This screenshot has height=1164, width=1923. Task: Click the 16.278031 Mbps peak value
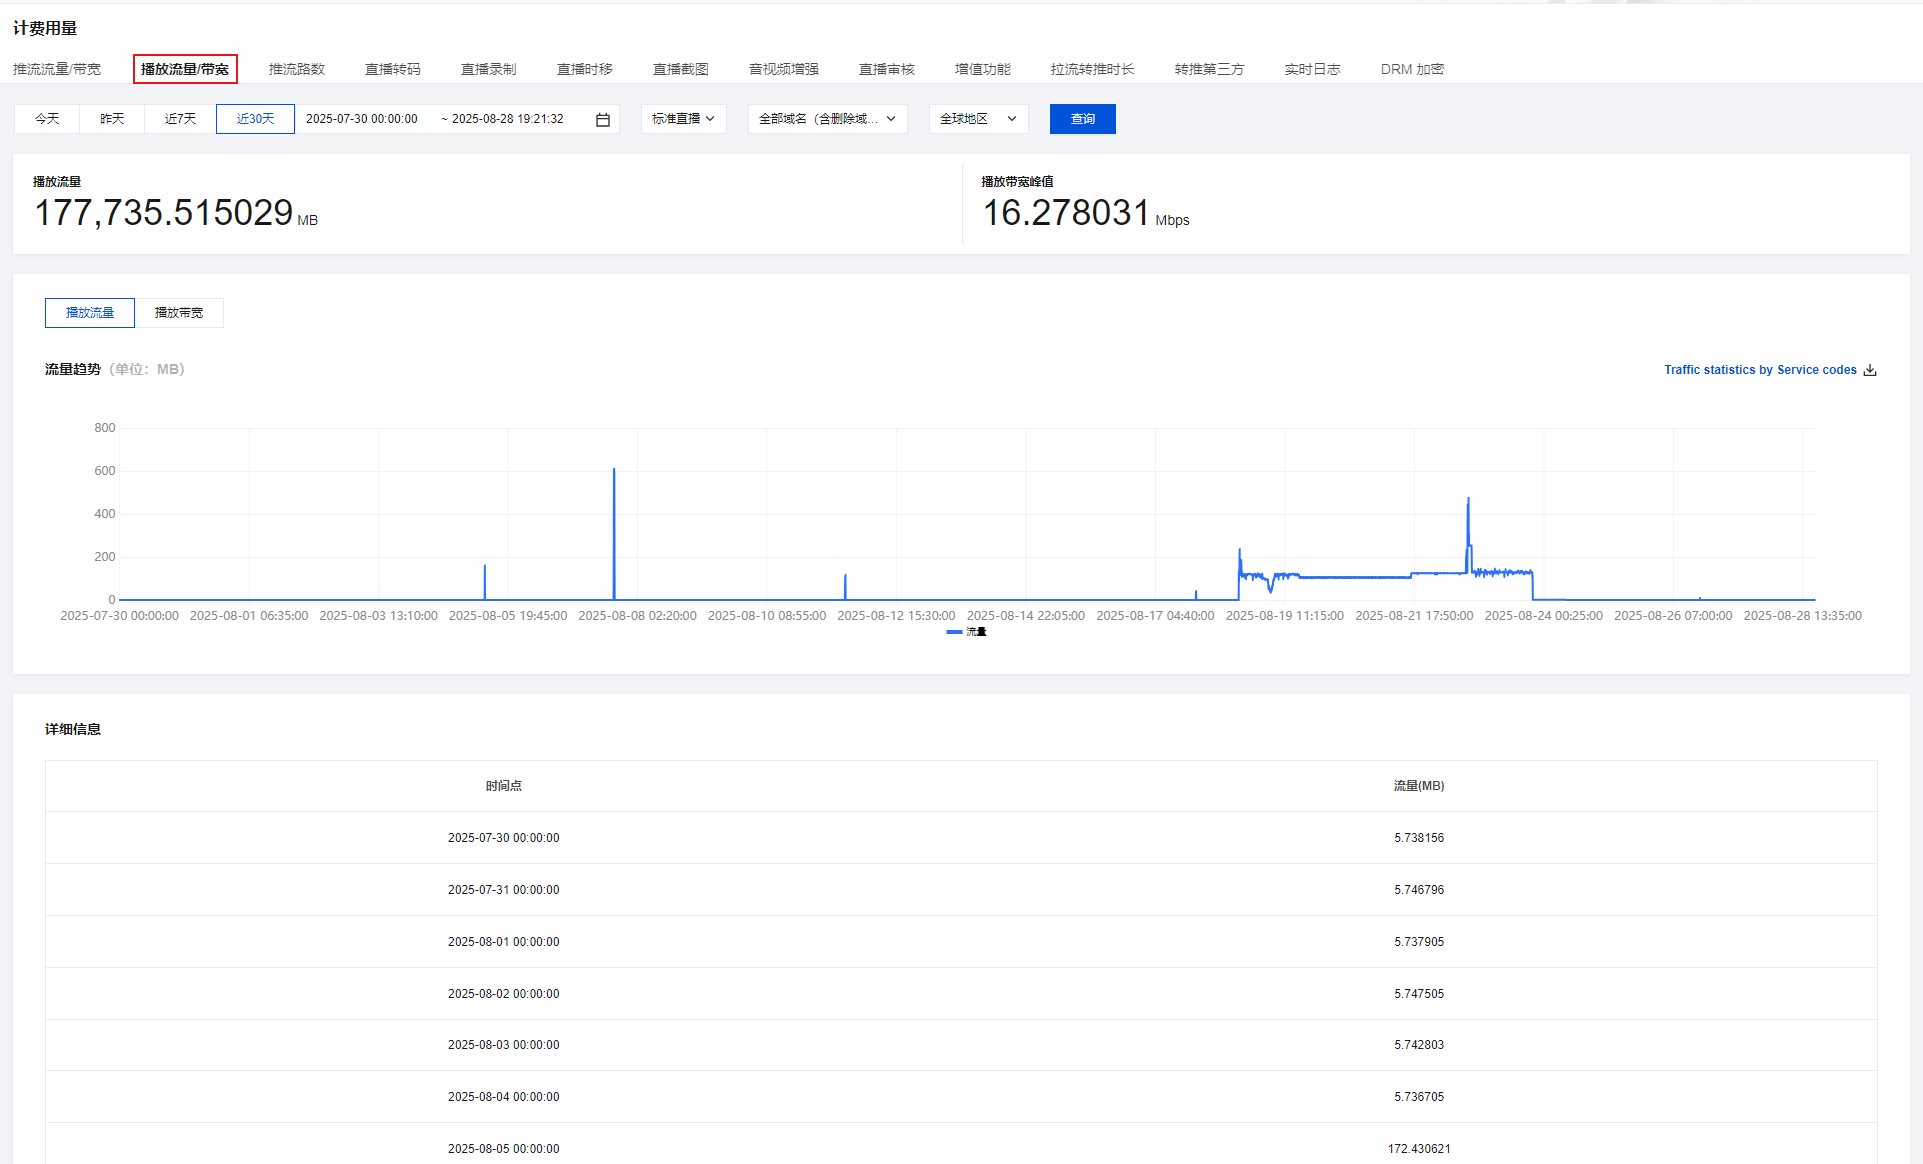point(1085,213)
